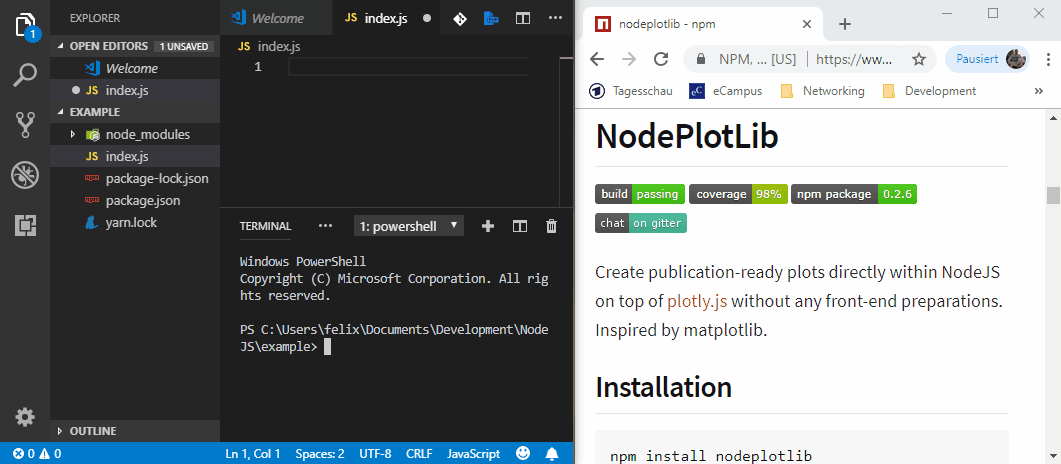
Task: Open package-lock.json file
Action: click(135, 179)
